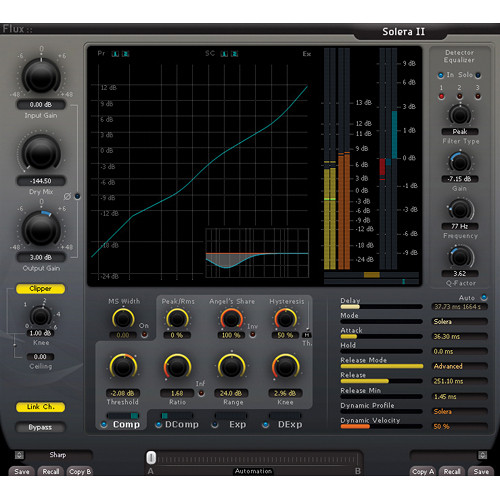Toggle the phase invert LED beside Dry Mix
Screen dimensions: 500x500
(x=77, y=196)
